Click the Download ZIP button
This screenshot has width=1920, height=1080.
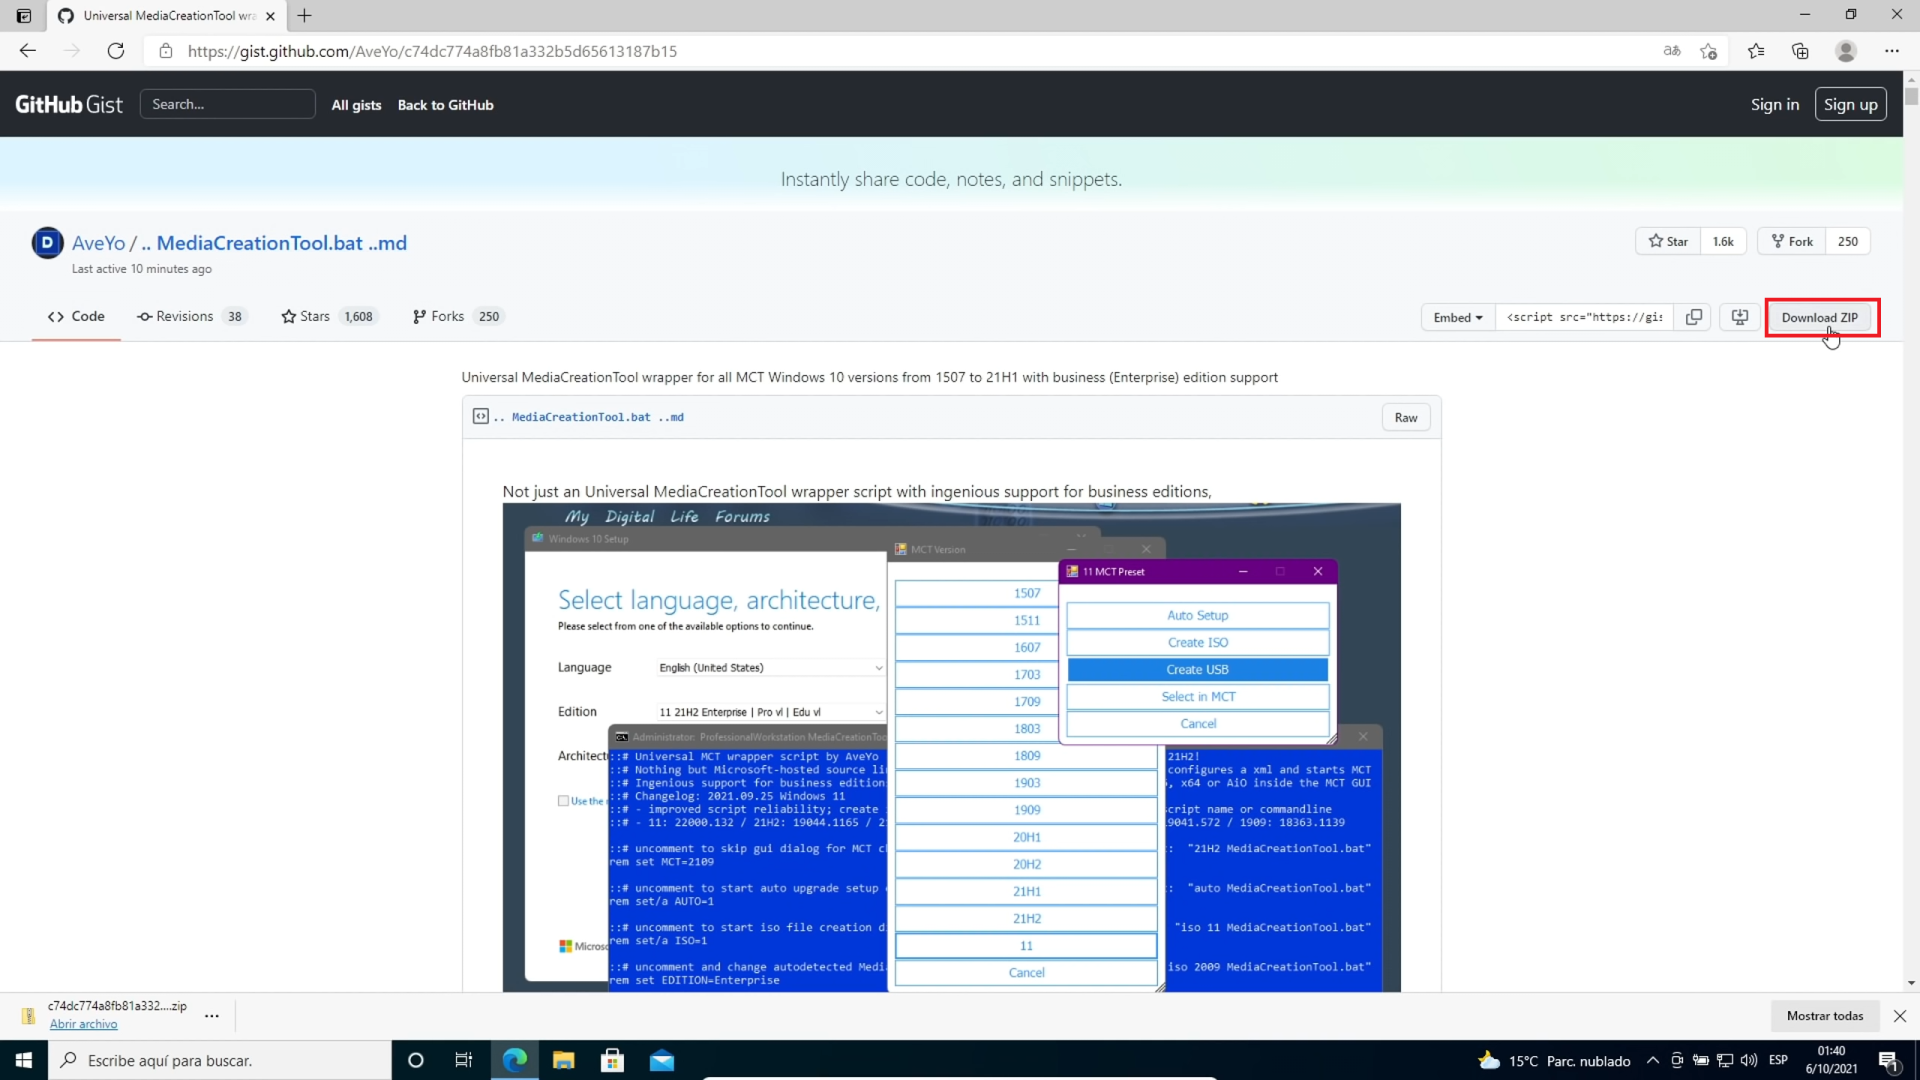1819,317
